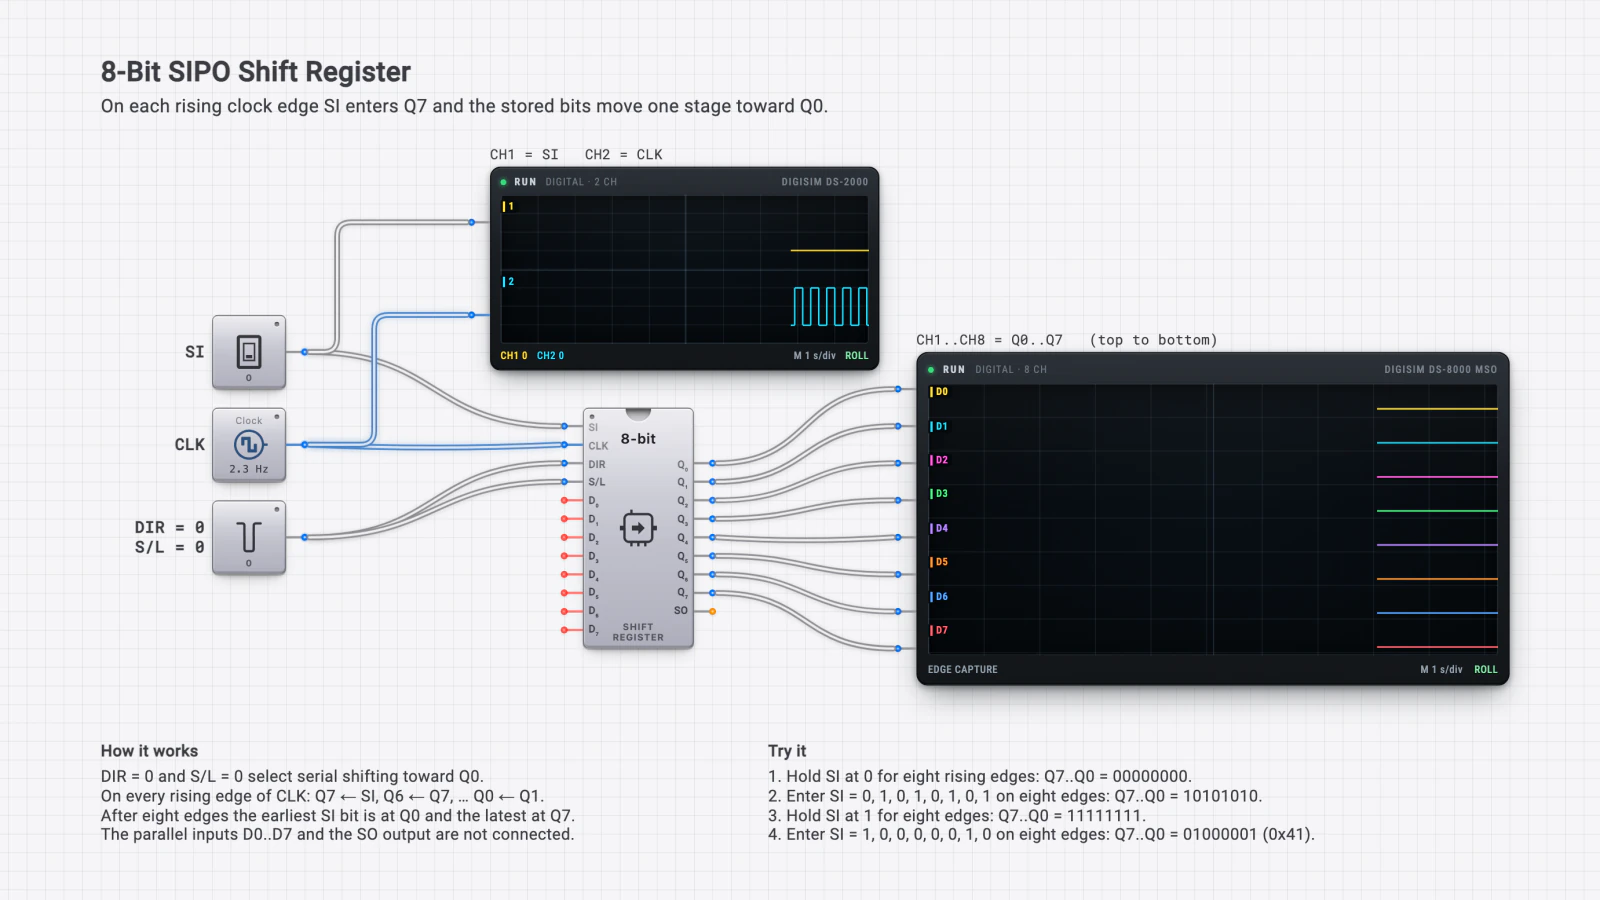Toggle the DIR/S/L constant-low input block
1600x900 pixels.
click(249, 537)
